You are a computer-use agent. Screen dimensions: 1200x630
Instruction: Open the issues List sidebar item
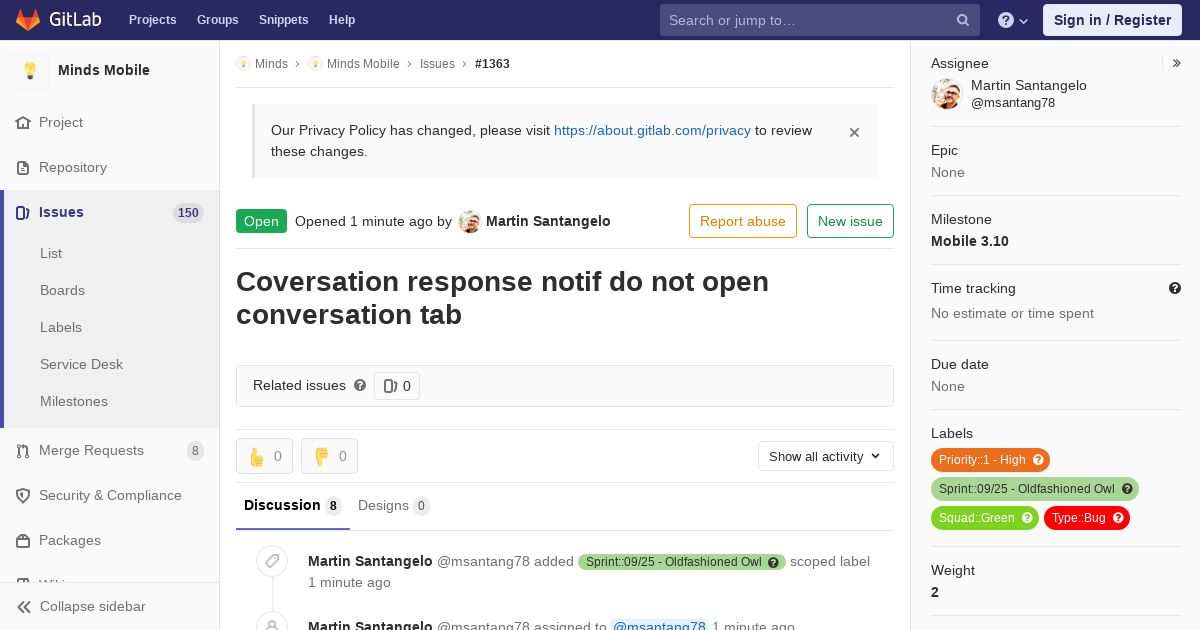51,253
